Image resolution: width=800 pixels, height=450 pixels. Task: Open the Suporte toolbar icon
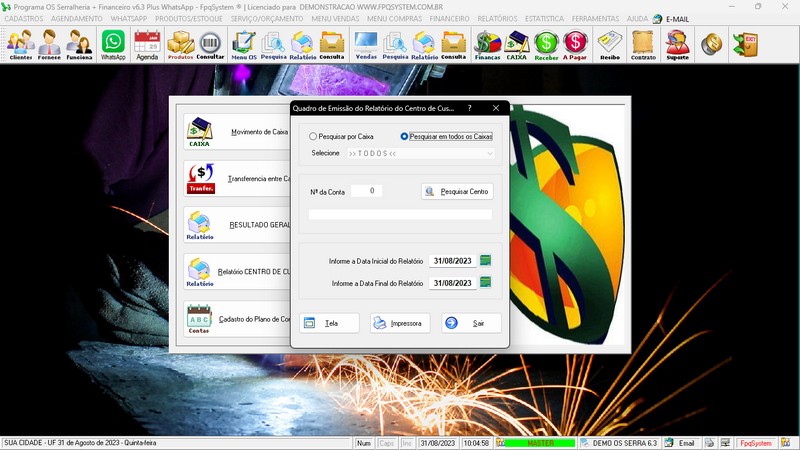677,44
